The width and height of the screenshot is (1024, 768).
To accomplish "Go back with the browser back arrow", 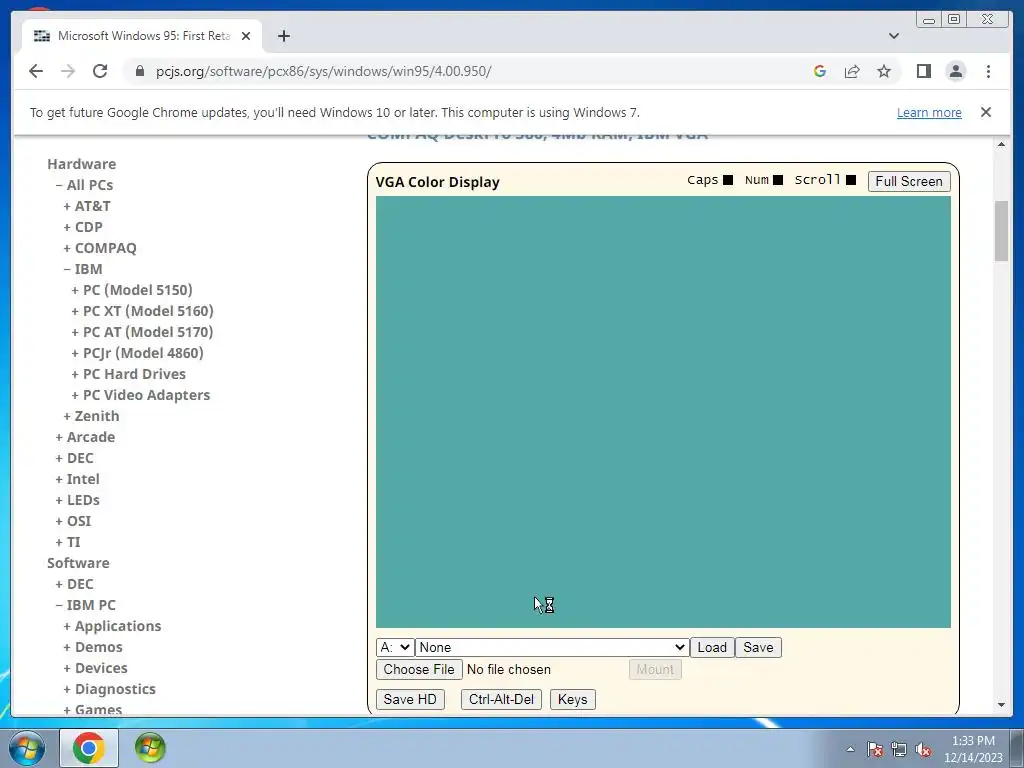I will click(x=36, y=71).
